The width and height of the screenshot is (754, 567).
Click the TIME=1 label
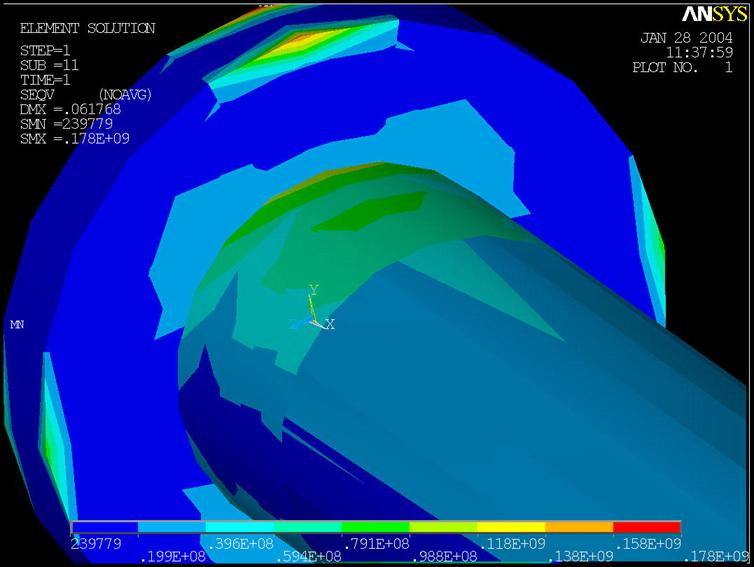tap(45, 80)
